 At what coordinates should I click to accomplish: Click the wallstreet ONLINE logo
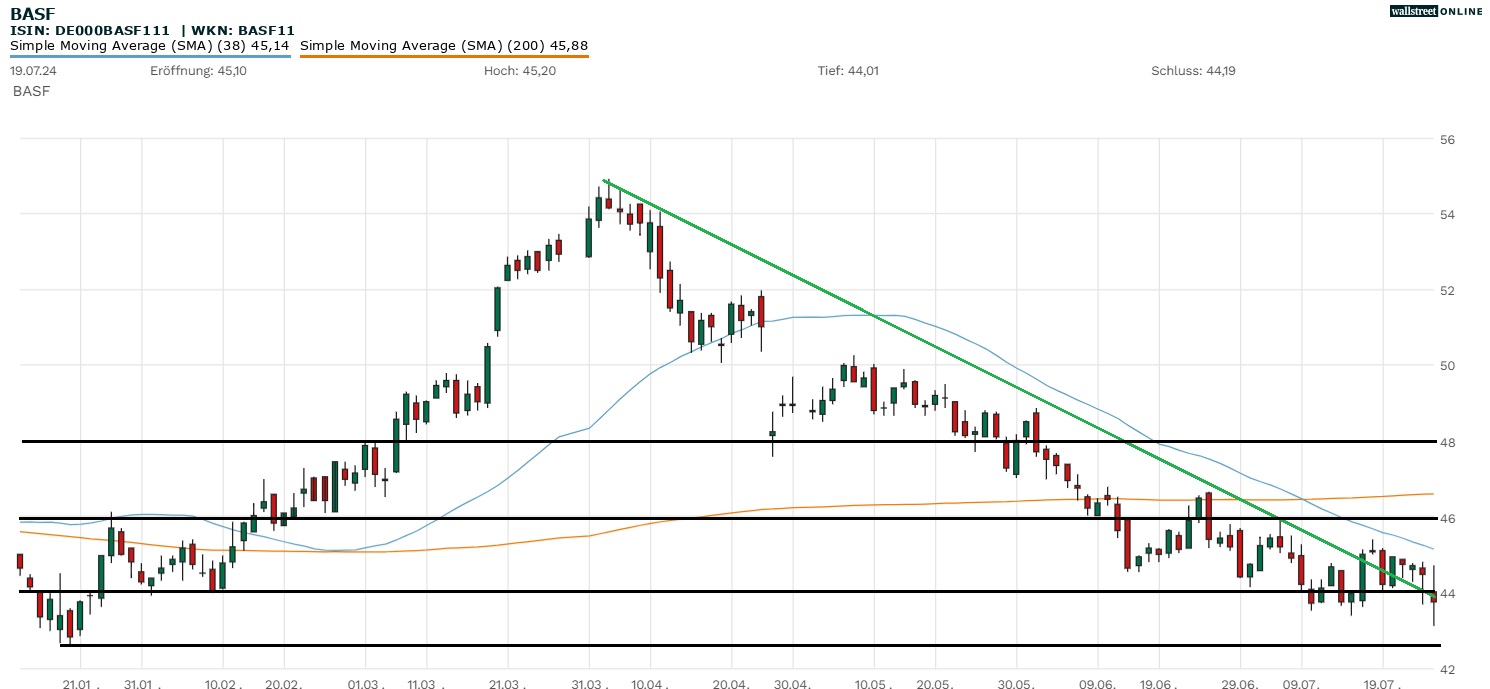point(1434,11)
